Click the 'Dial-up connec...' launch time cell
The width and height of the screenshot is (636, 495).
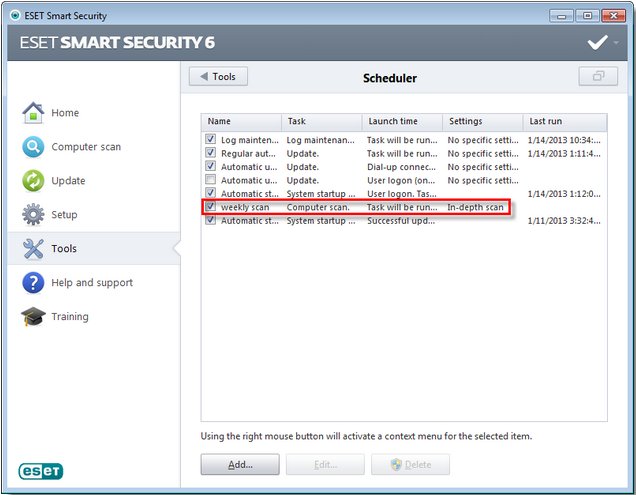(401, 167)
